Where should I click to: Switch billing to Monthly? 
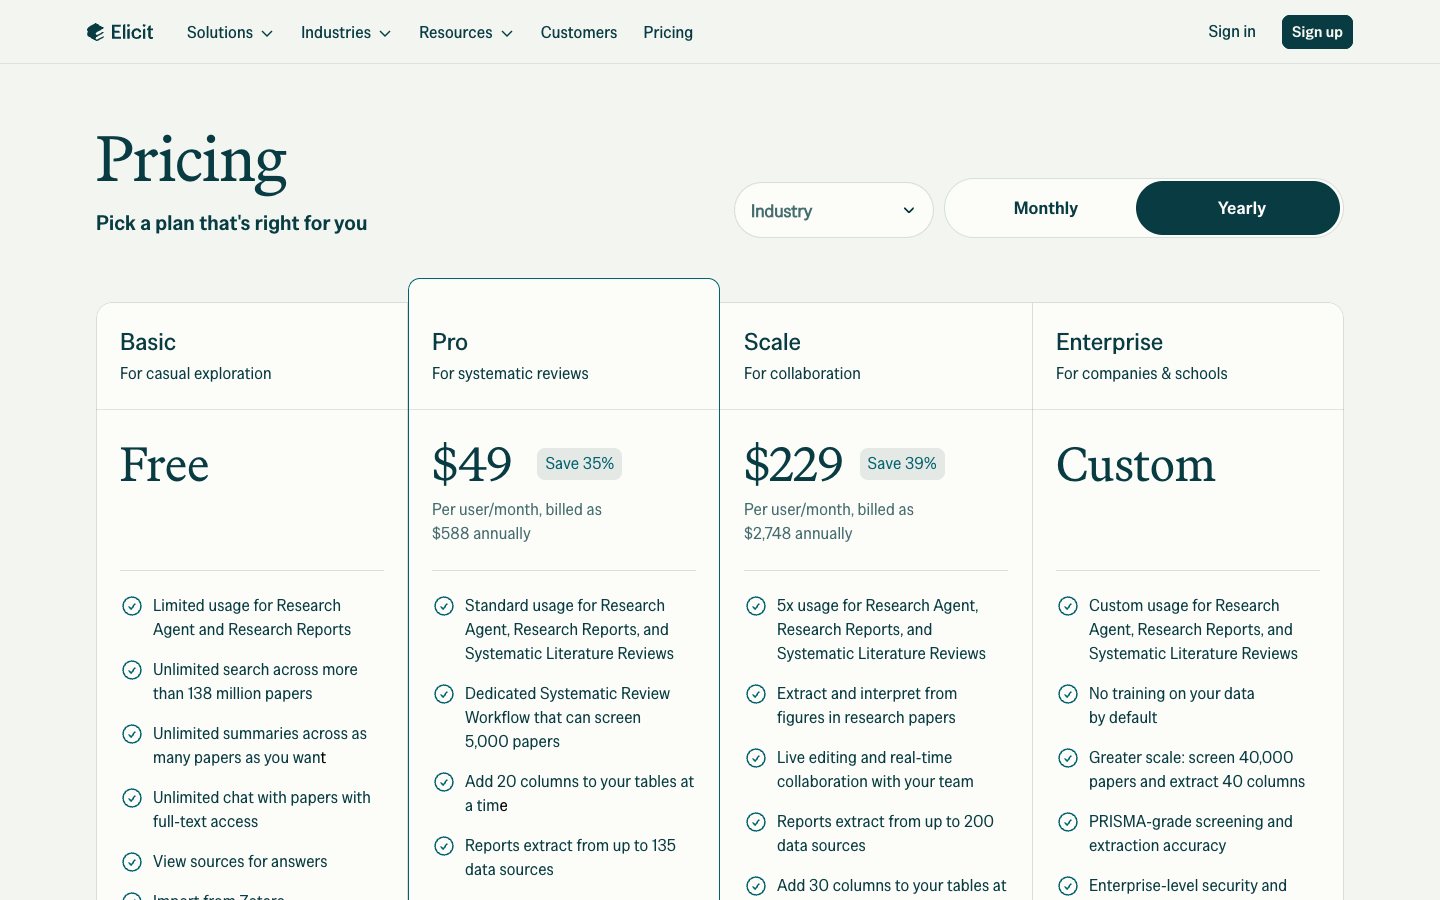pyautogui.click(x=1045, y=208)
